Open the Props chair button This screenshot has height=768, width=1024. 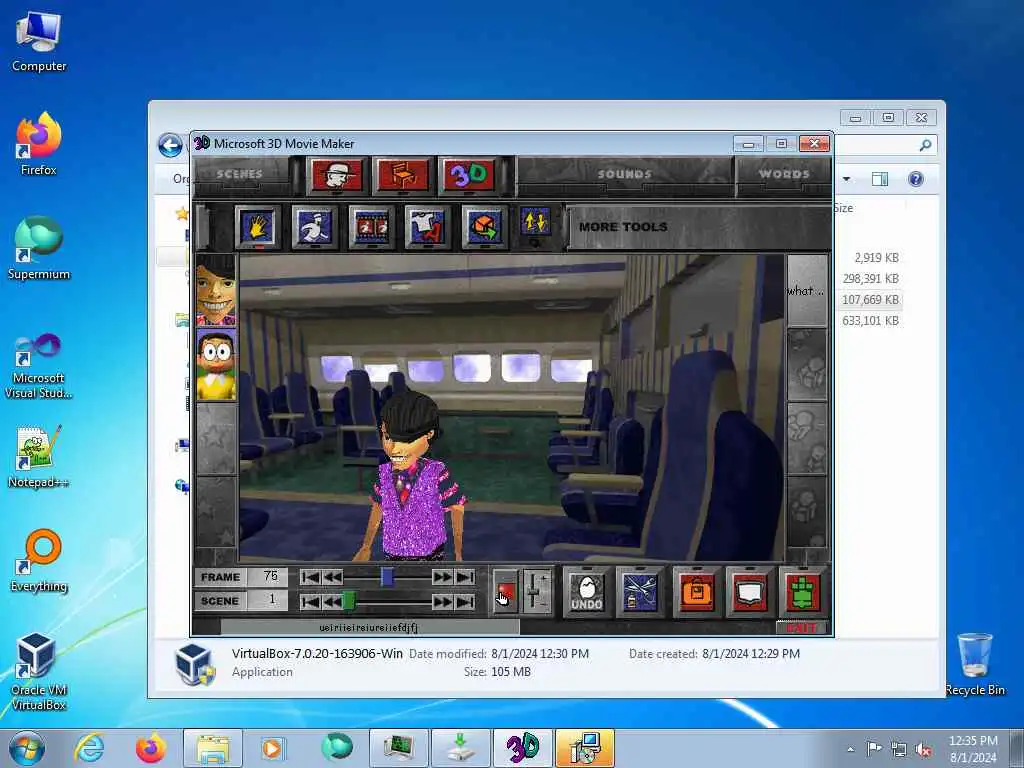coord(402,174)
